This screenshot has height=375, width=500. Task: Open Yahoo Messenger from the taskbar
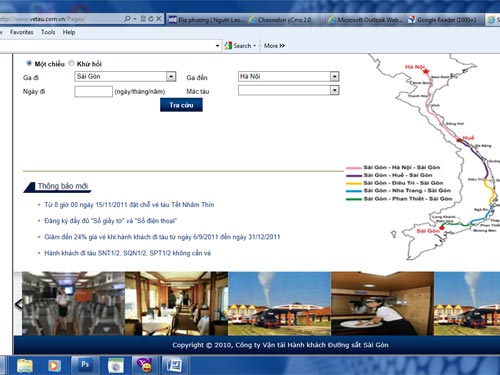[145, 365]
